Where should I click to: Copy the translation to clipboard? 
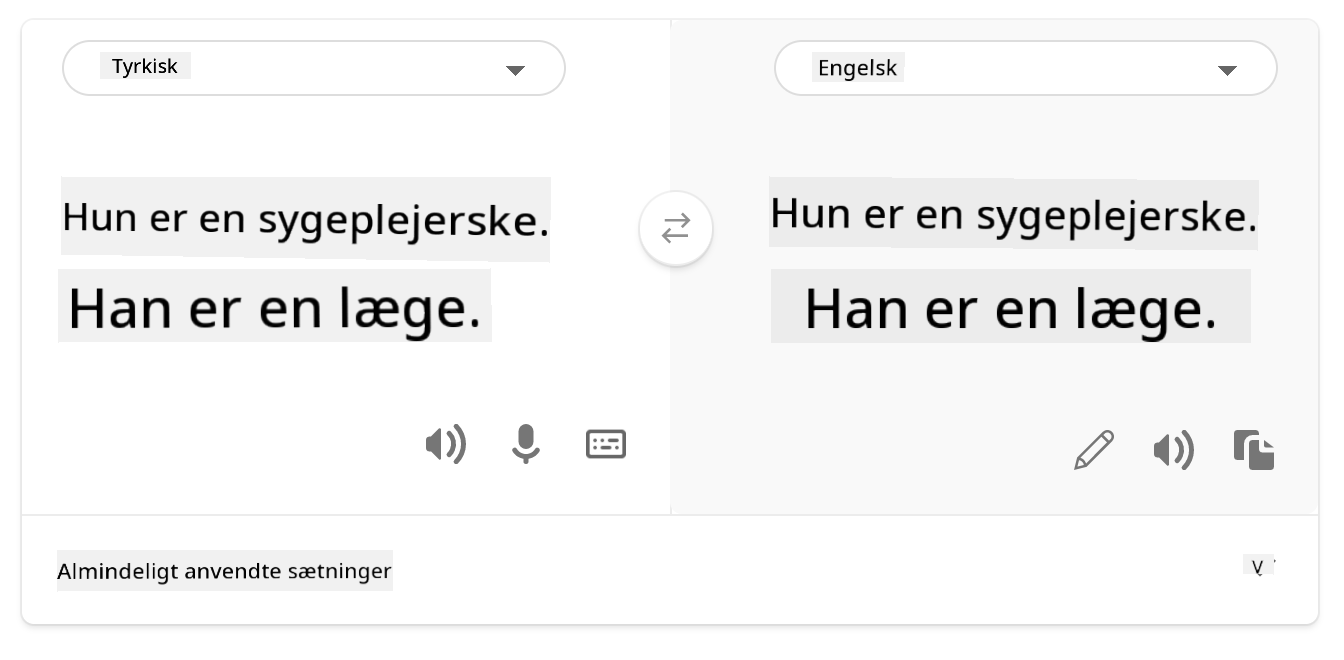1254,450
